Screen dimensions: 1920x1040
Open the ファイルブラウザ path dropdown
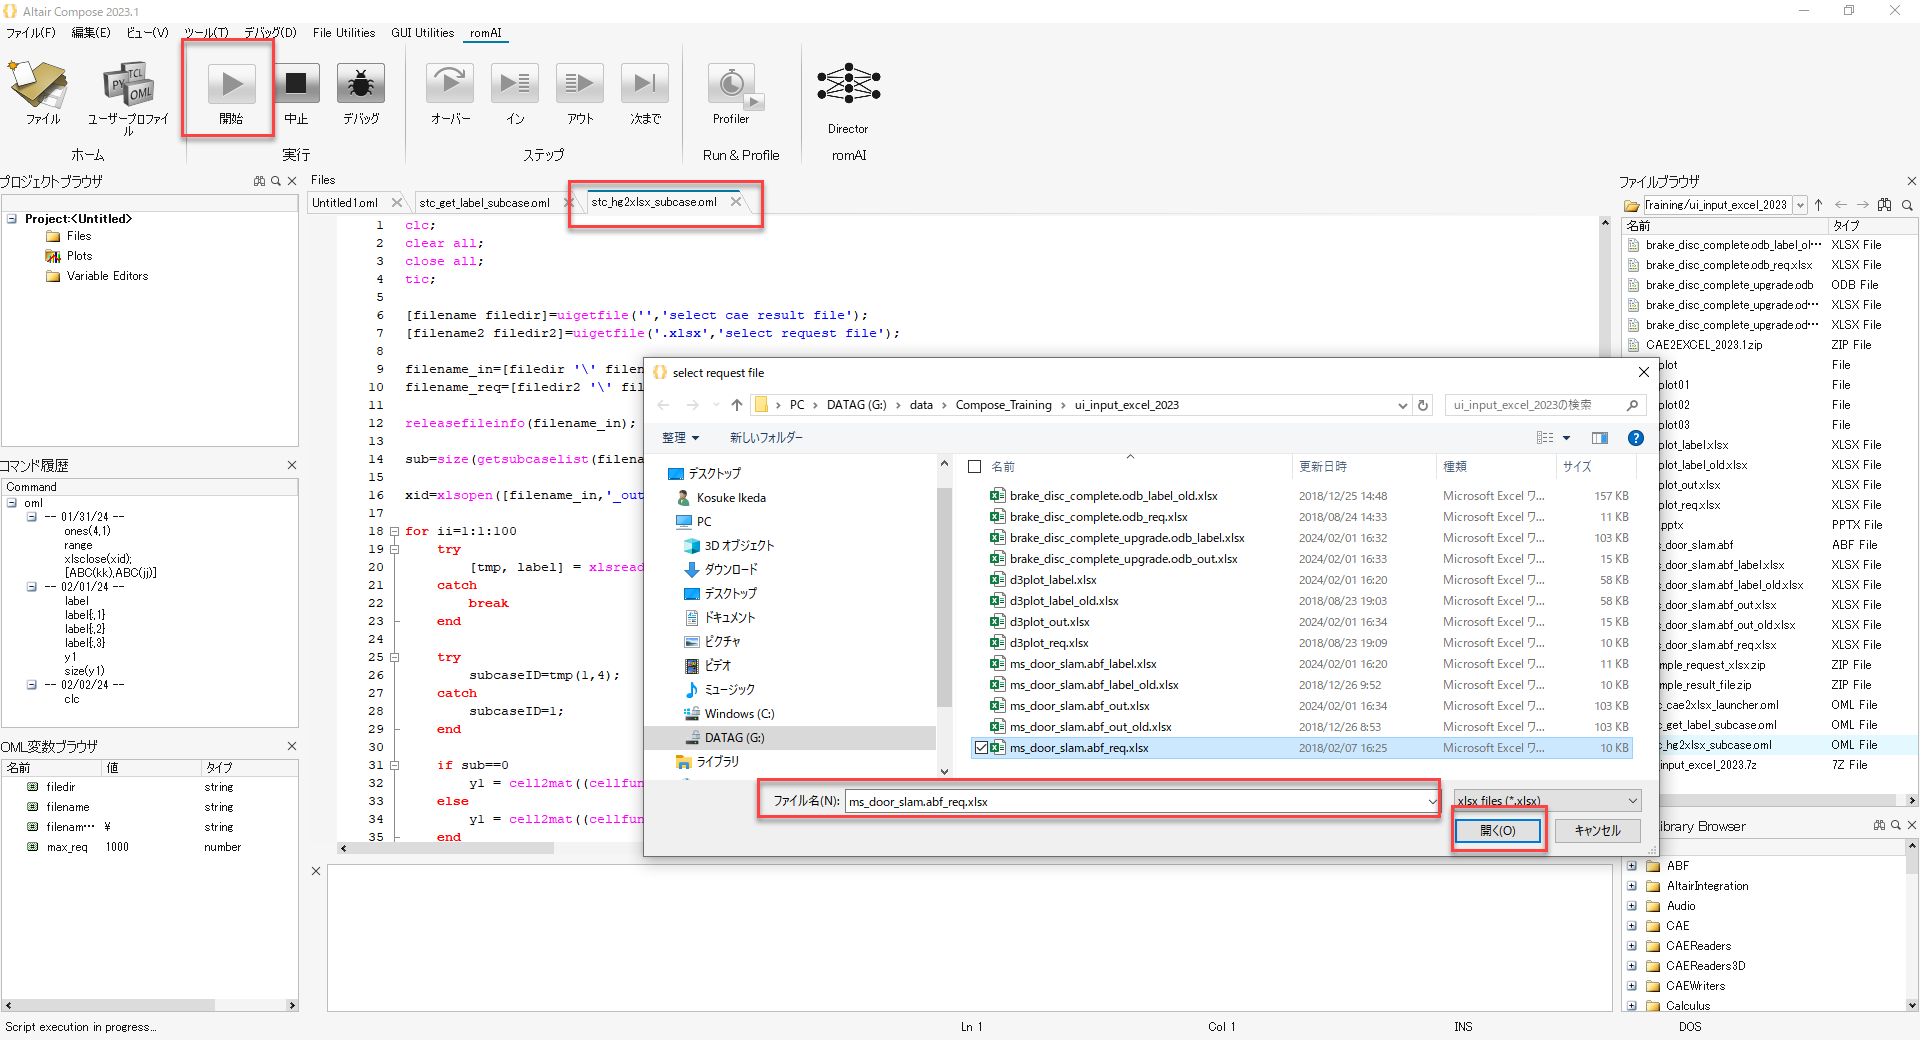pos(1801,205)
